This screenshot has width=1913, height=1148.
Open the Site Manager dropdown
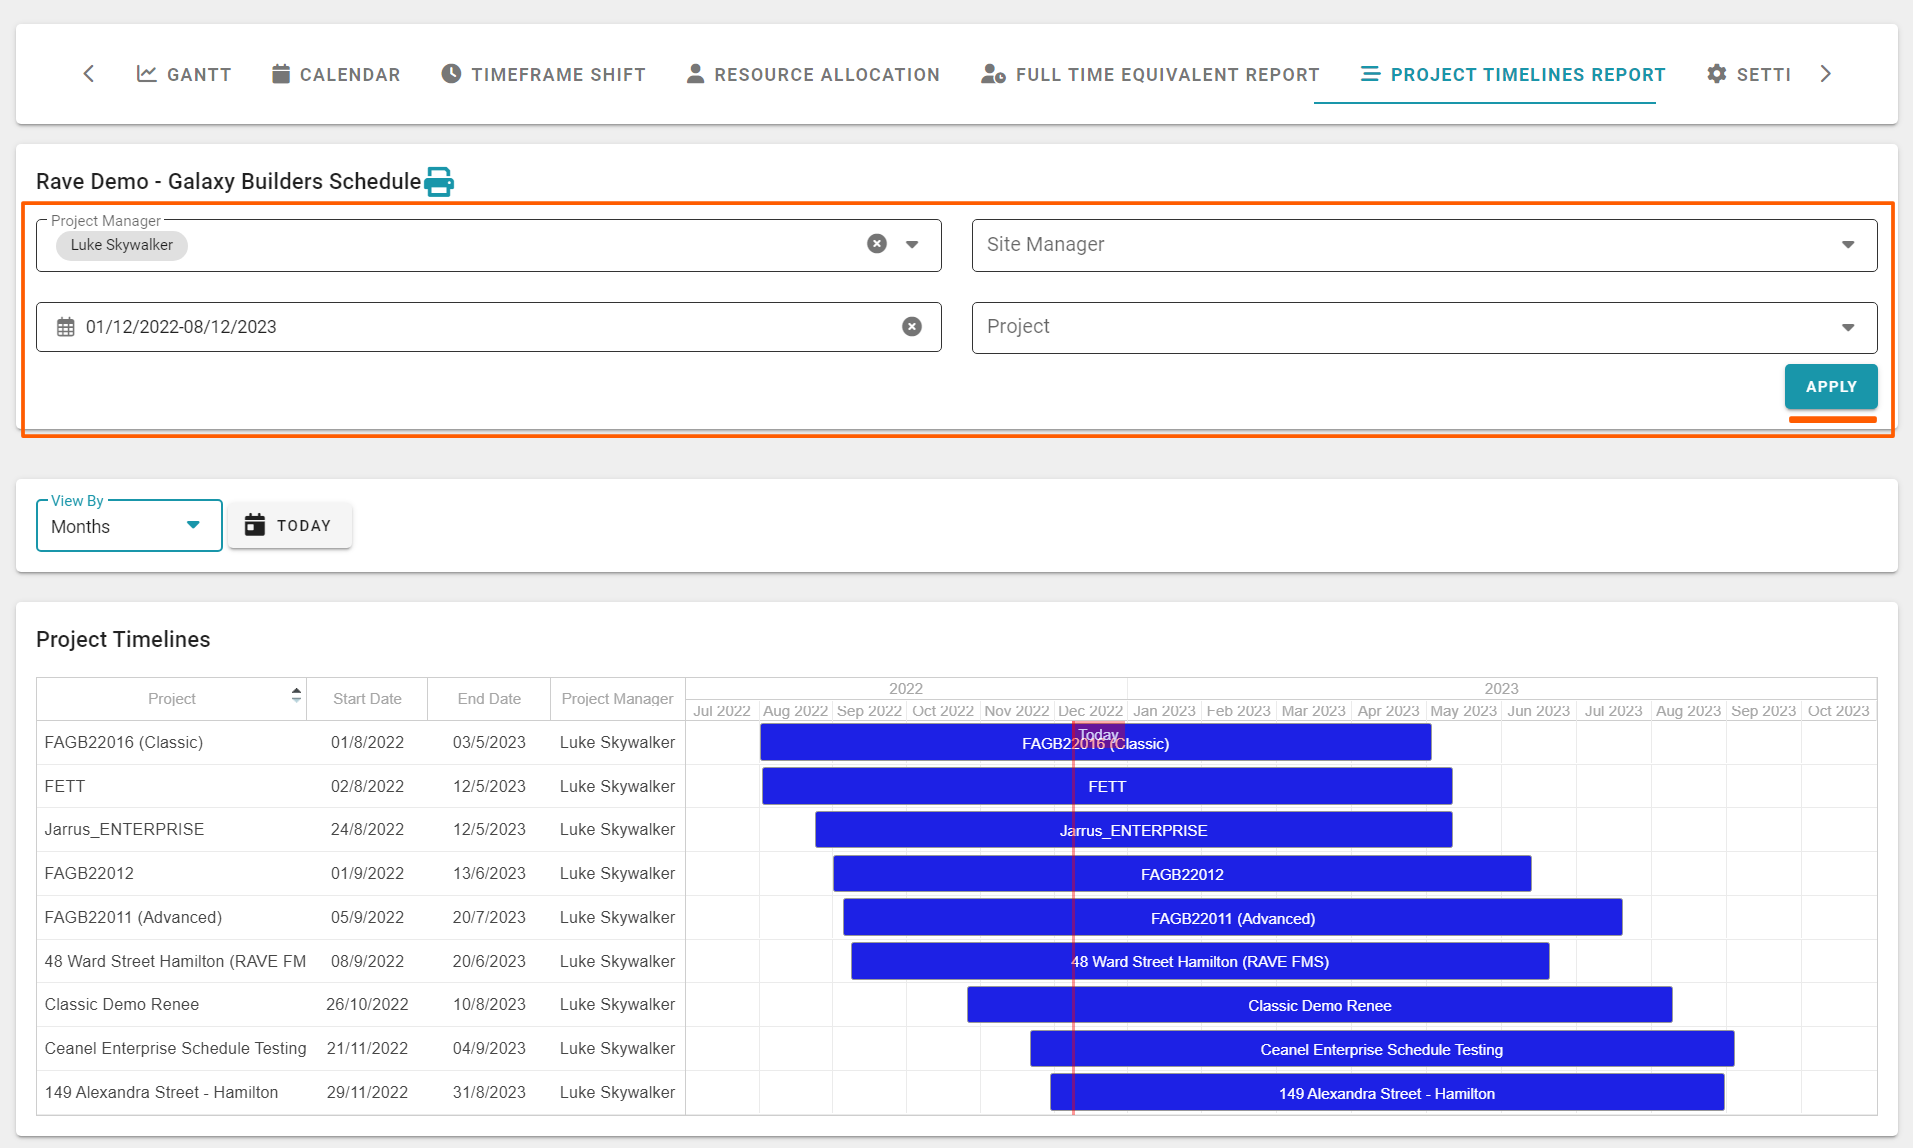click(1847, 245)
